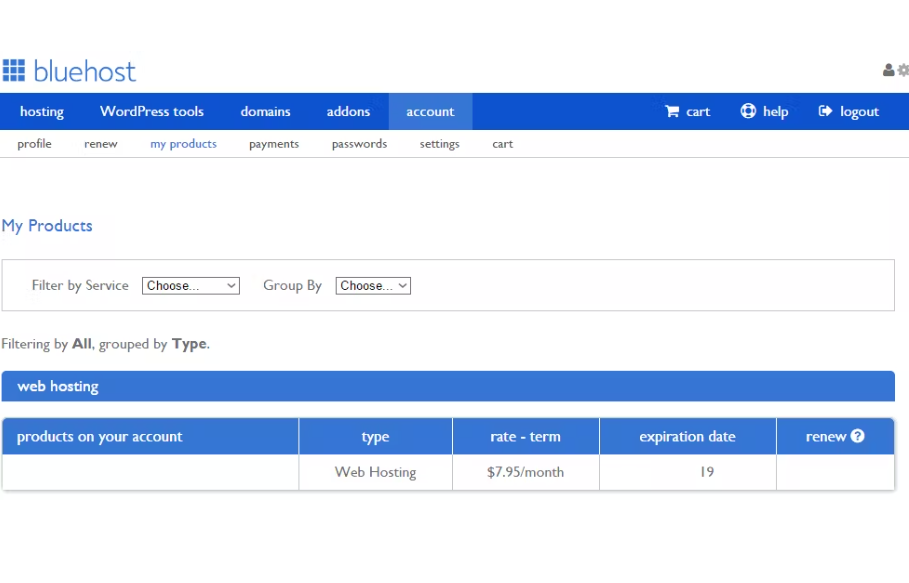
Task: Click the cart text link in header
Action: [698, 111]
